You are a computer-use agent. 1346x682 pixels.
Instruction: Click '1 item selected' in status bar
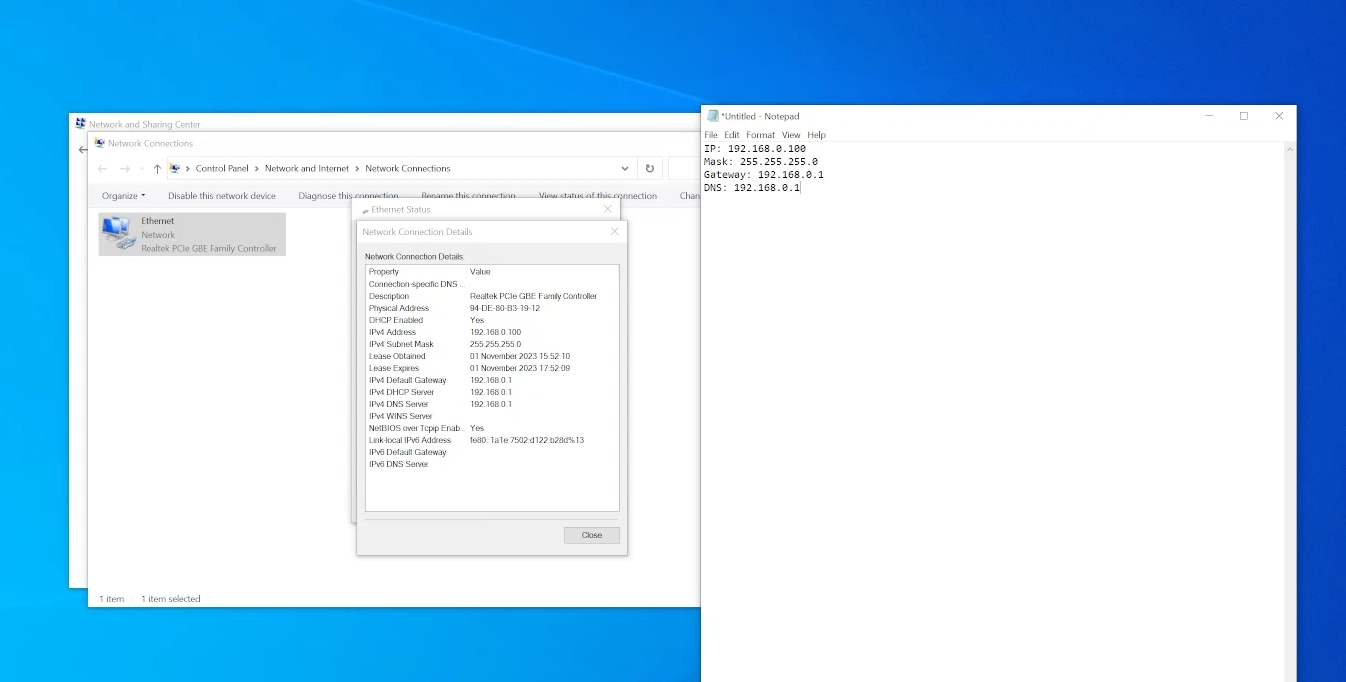coord(170,599)
